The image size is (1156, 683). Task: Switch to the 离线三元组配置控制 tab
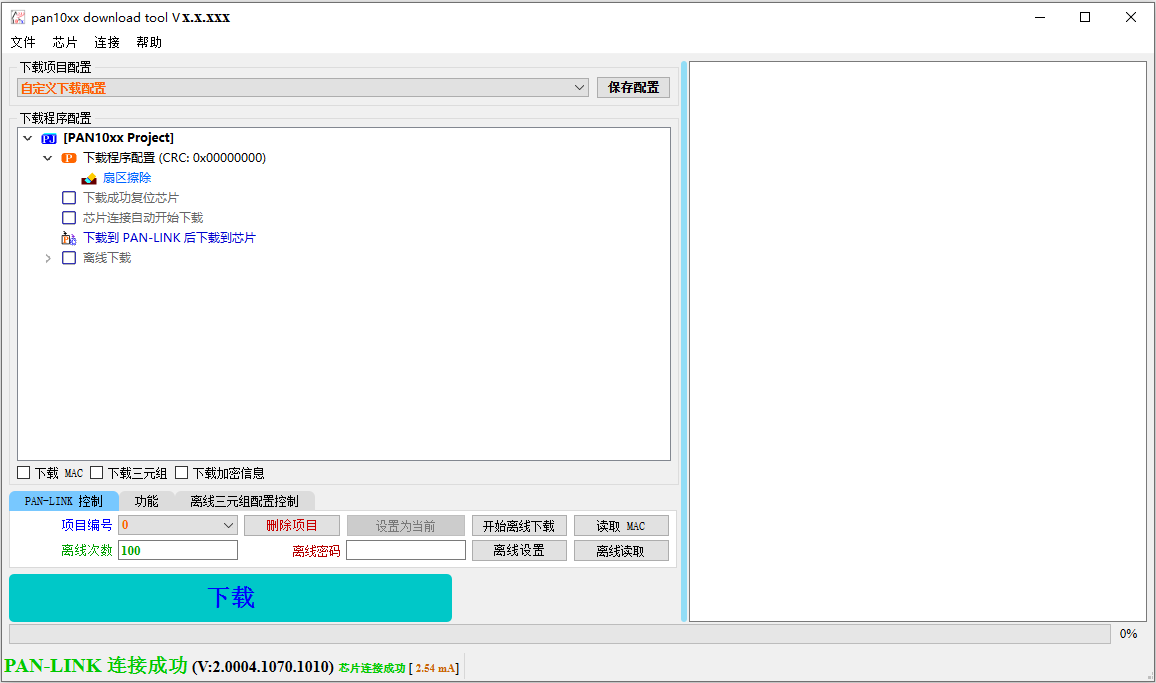[x=245, y=502]
